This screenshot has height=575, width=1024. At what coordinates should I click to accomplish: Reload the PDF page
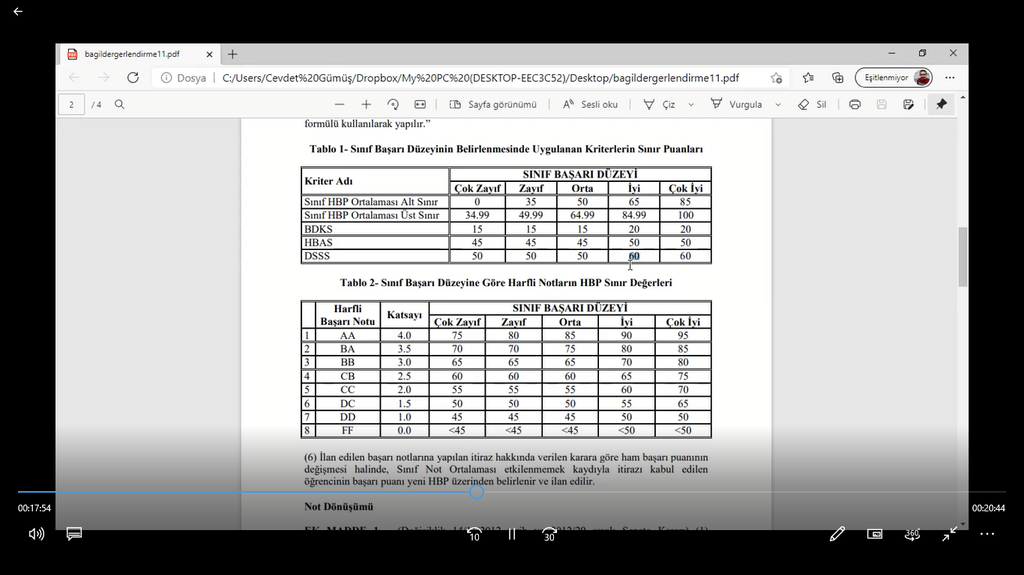pos(133,78)
